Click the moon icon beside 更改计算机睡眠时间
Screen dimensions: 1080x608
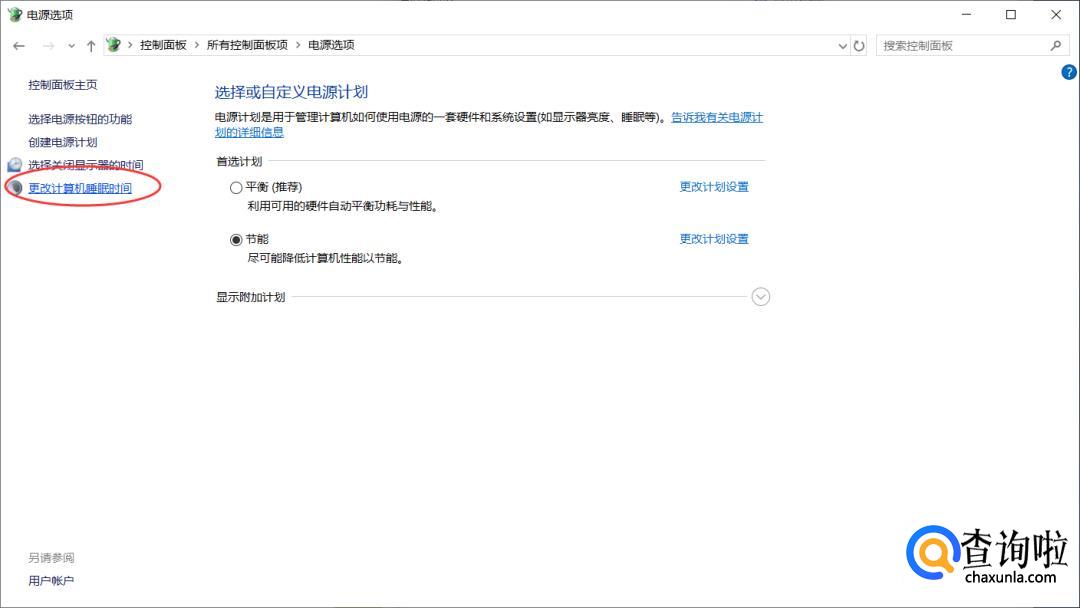click(15, 187)
